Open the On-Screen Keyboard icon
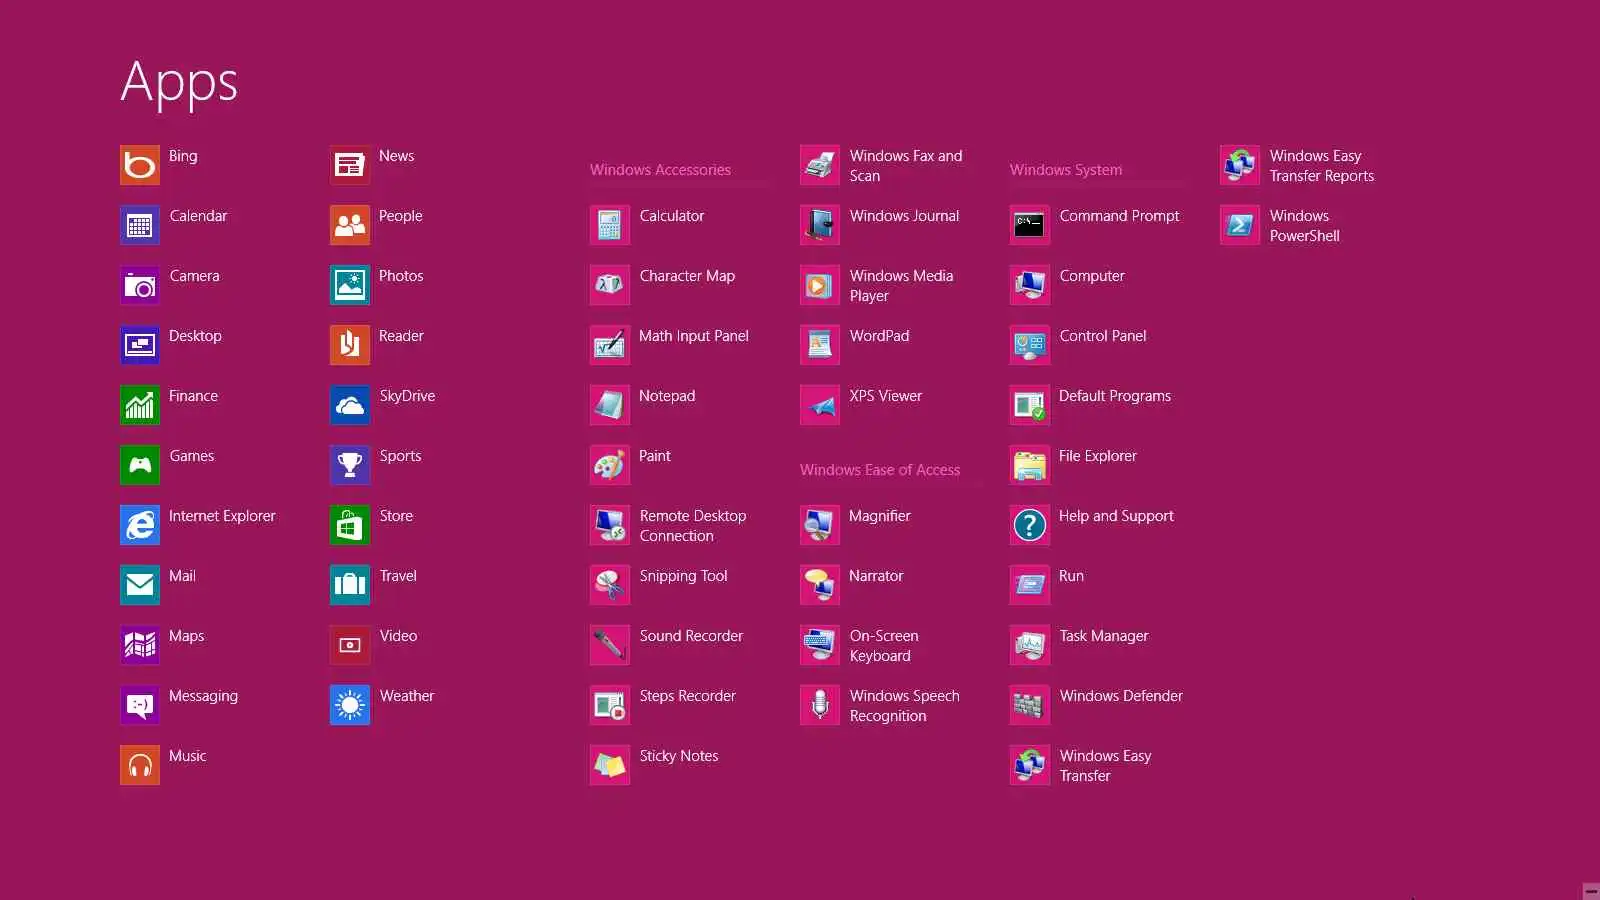The height and width of the screenshot is (900, 1600). click(x=820, y=645)
